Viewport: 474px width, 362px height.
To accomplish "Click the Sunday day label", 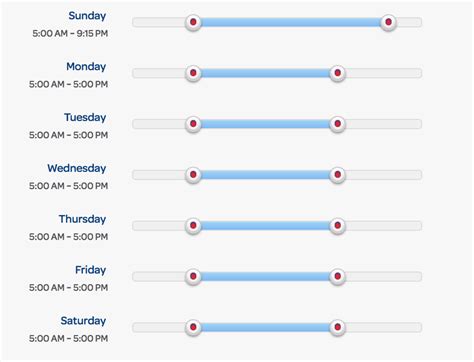I will point(87,16).
